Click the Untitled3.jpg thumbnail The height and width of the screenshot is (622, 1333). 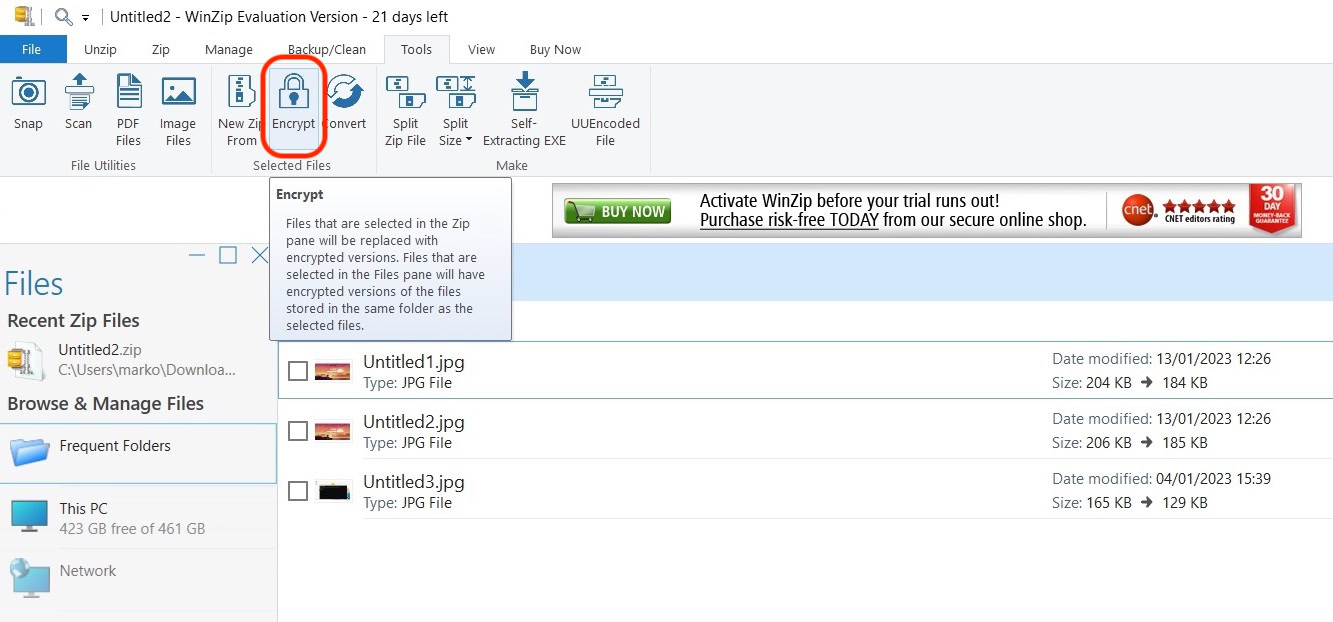[332, 491]
